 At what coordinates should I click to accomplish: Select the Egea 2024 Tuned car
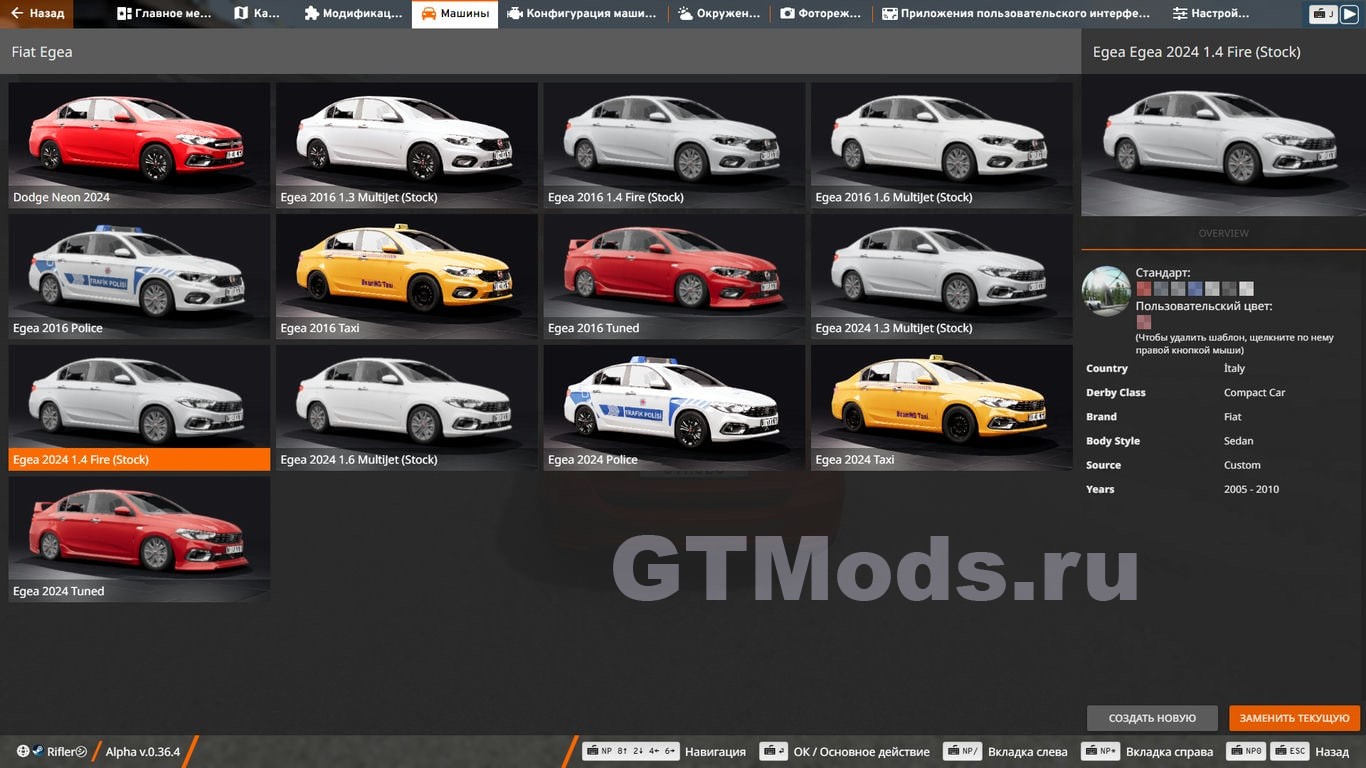pyautogui.click(x=139, y=539)
